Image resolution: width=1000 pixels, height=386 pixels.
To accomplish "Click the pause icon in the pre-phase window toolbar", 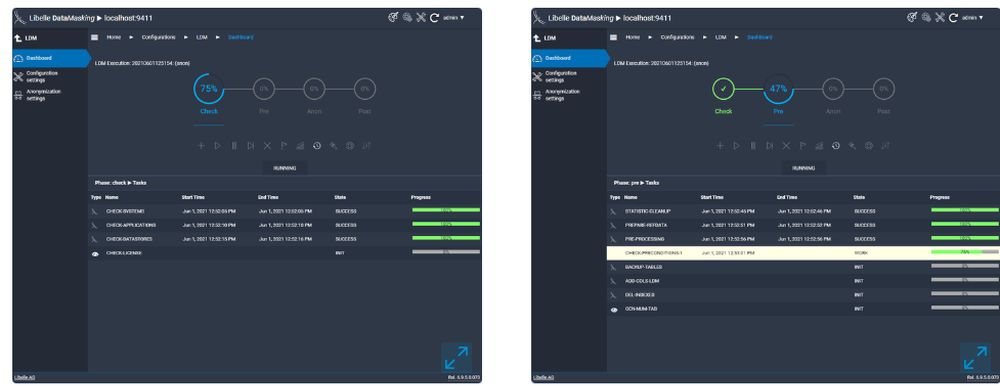I will coord(753,145).
